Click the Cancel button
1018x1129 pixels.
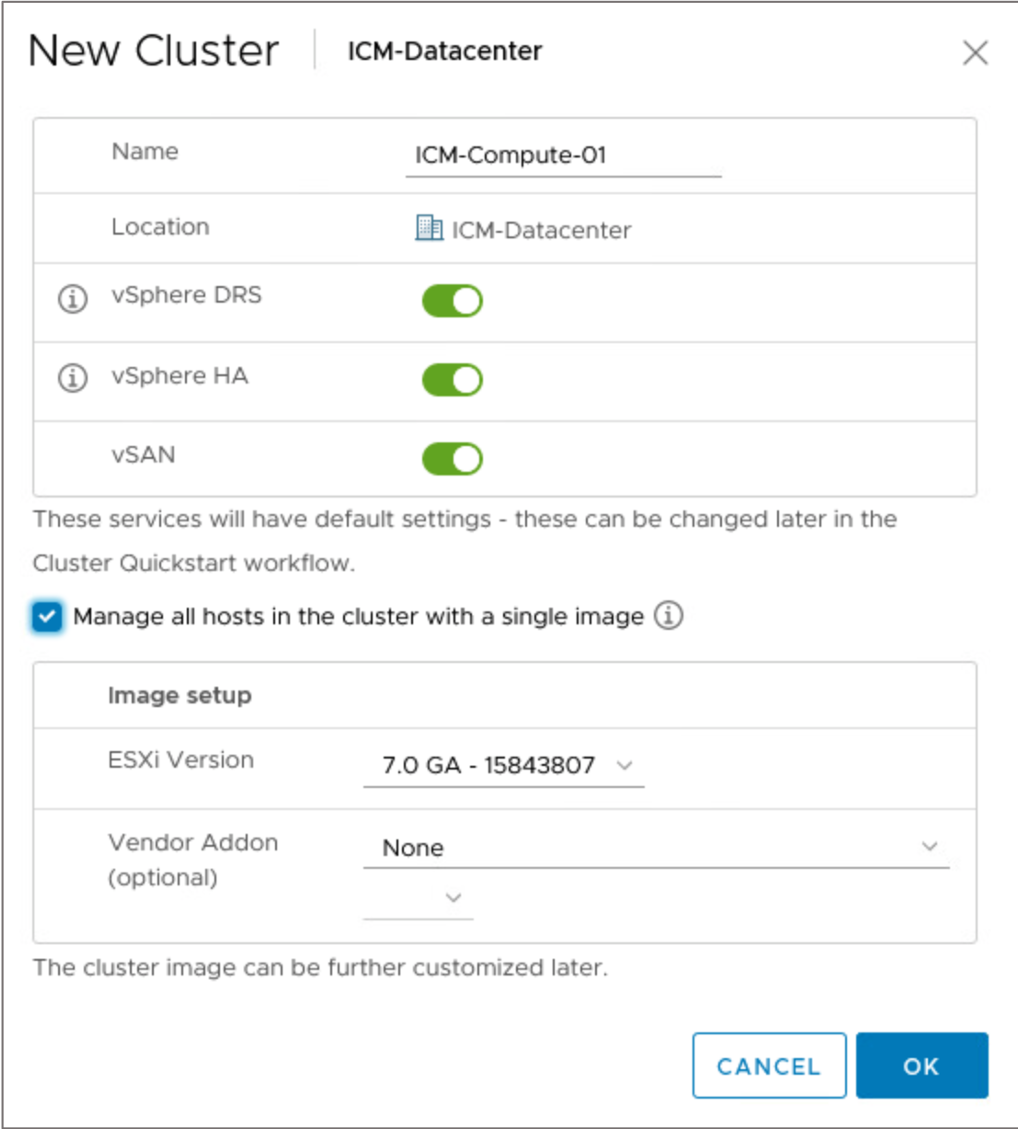point(769,1066)
